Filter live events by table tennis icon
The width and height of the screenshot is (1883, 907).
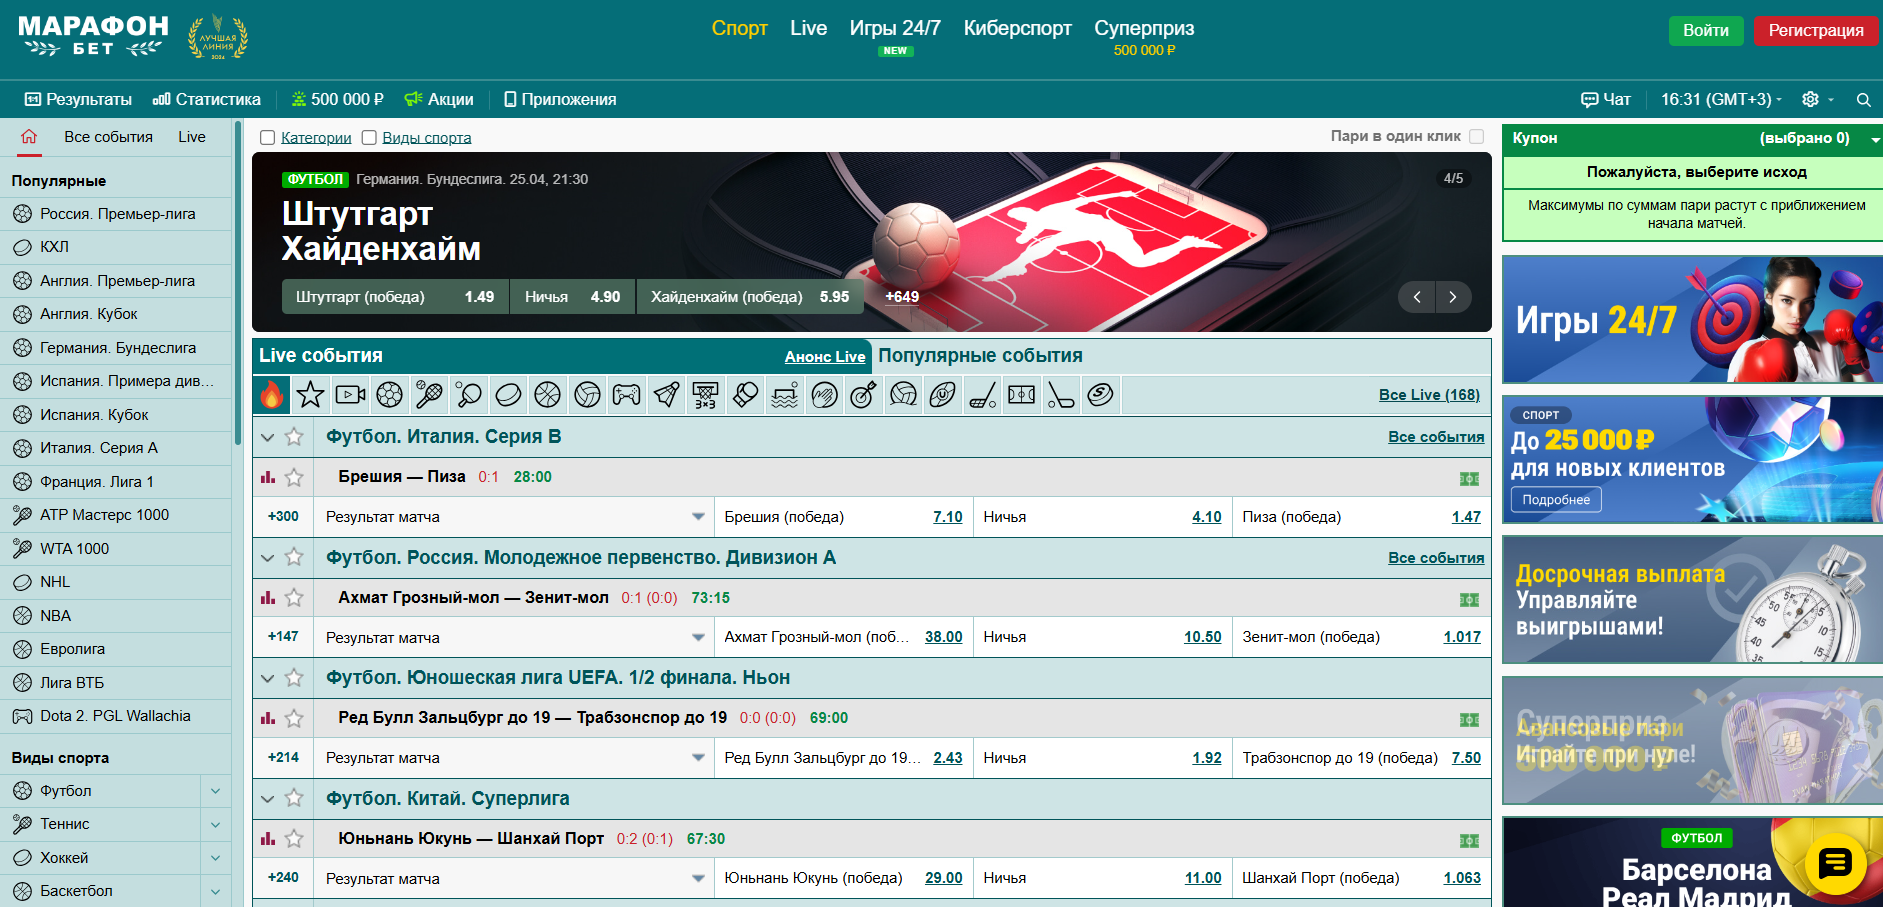468,395
